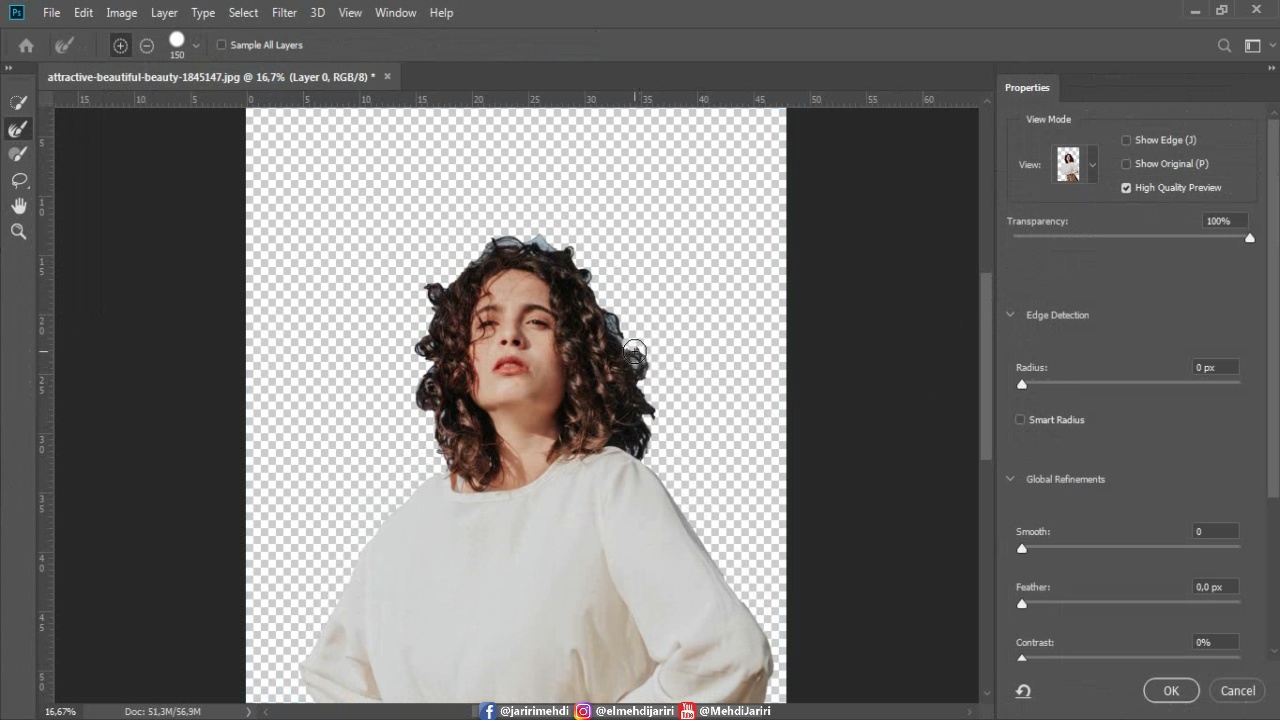Open the 3D menu
The image size is (1280, 720).
pyautogui.click(x=317, y=12)
